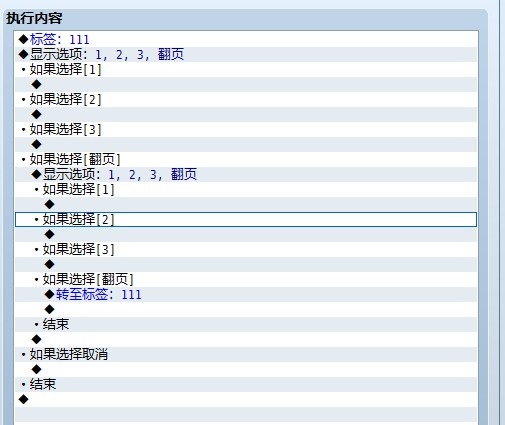
Task: Click the unindented 结束 row
Action: (x=246, y=384)
